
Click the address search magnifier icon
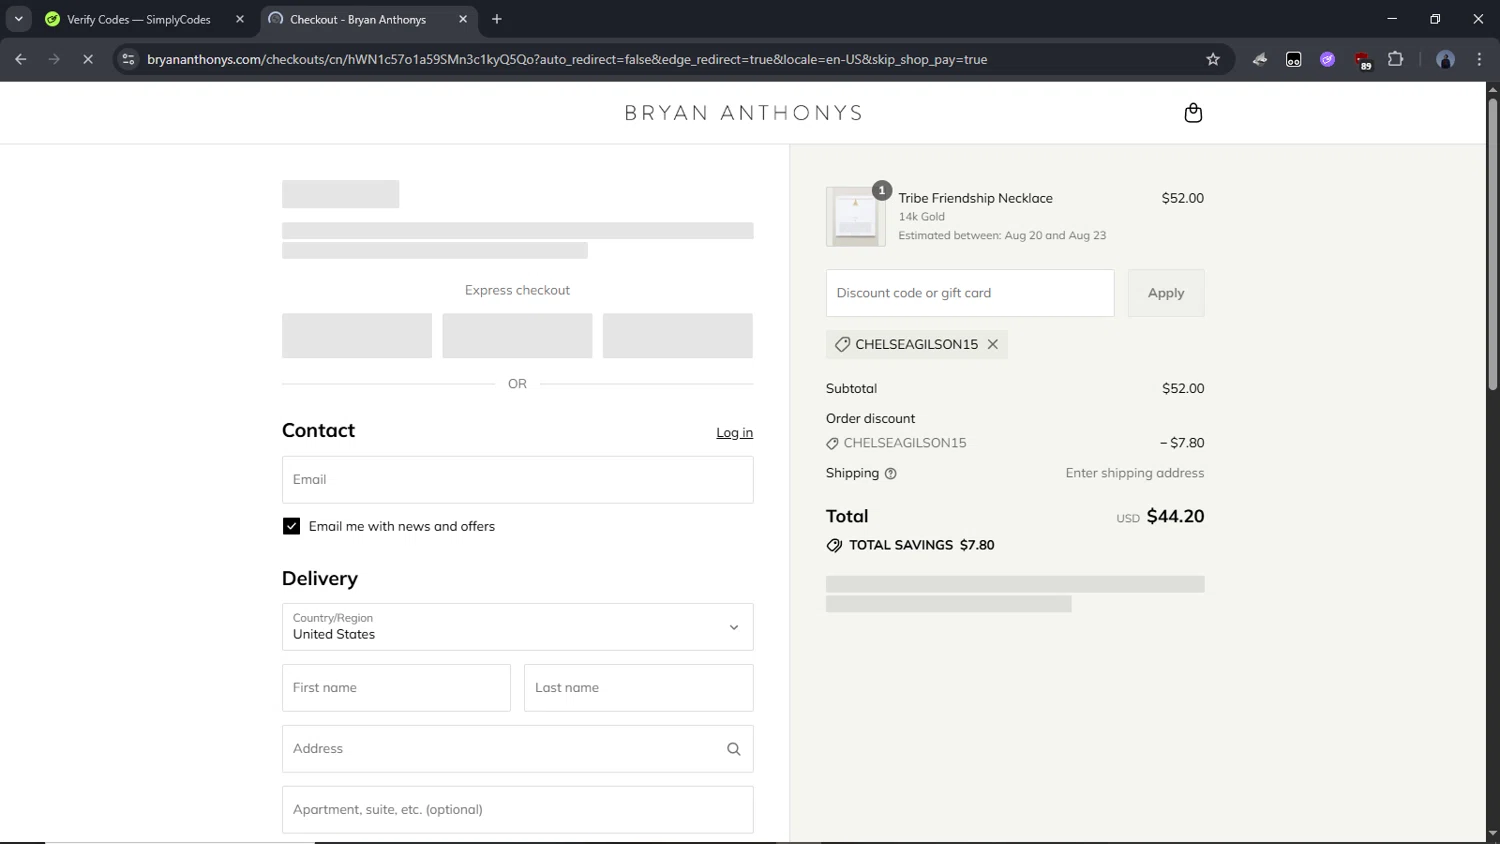(733, 749)
